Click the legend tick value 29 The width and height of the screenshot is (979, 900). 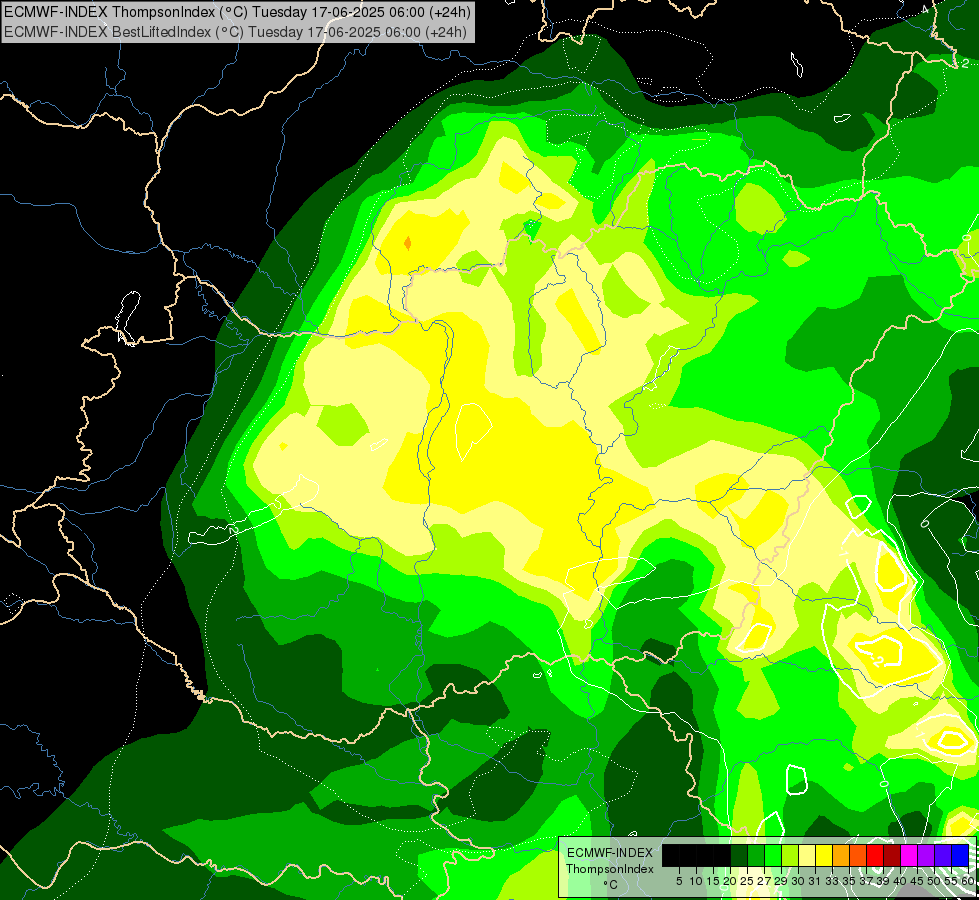pyautogui.click(x=780, y=881)
